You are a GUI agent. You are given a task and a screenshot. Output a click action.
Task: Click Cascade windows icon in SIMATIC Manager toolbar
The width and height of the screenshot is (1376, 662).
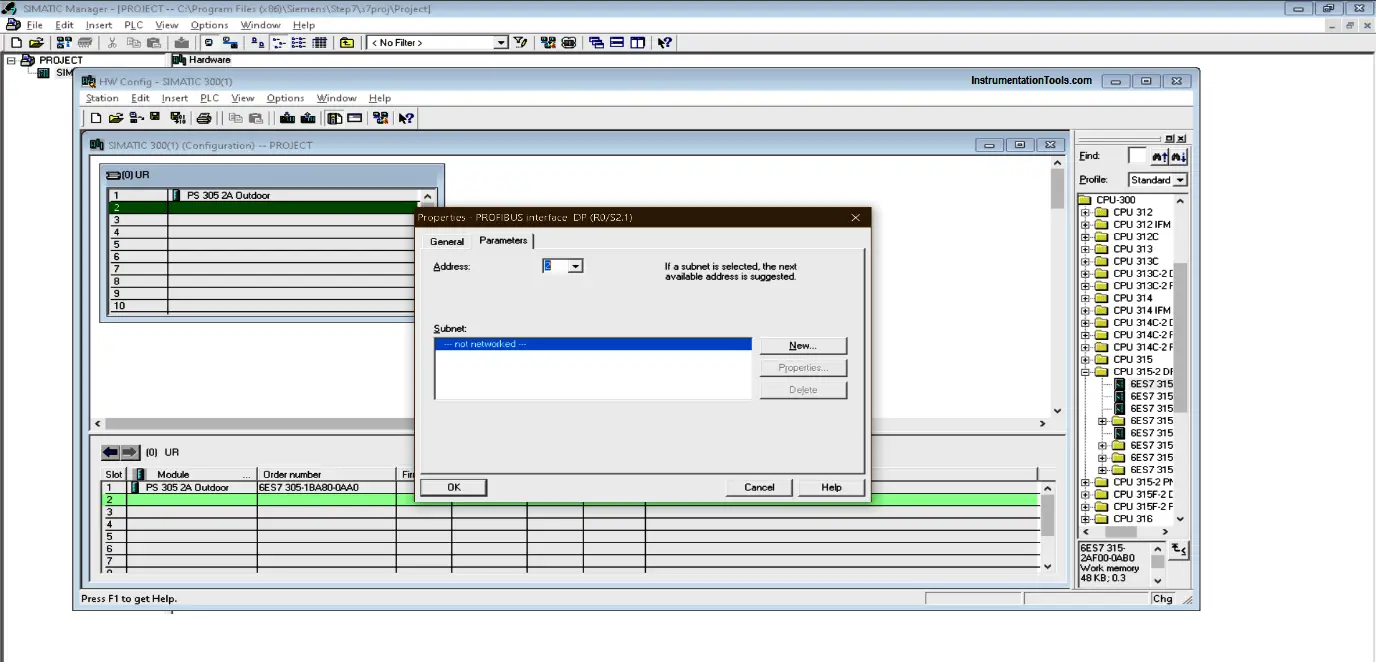[596, 43]
